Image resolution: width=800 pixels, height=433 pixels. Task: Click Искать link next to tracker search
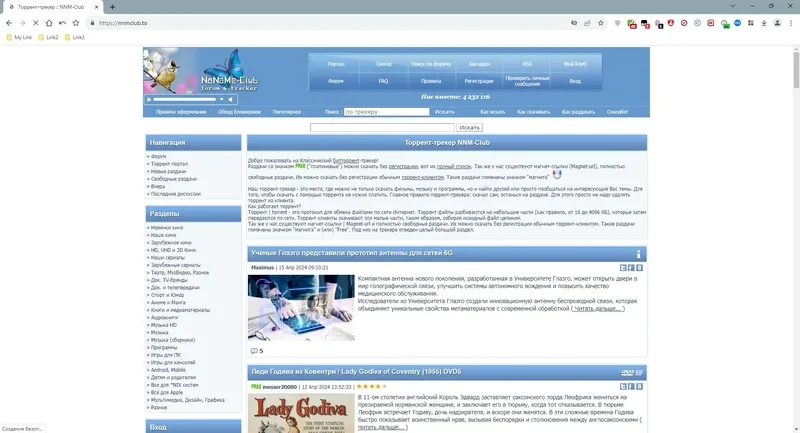point(444,112)
